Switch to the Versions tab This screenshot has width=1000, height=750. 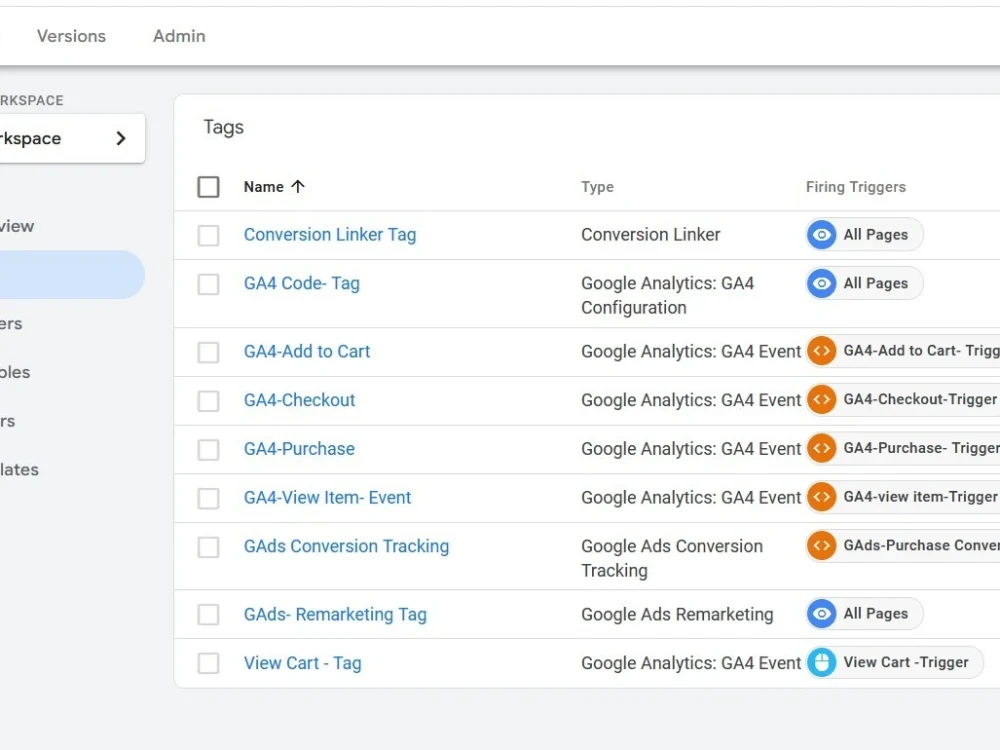pyautogui.click(x=71, y=36)
